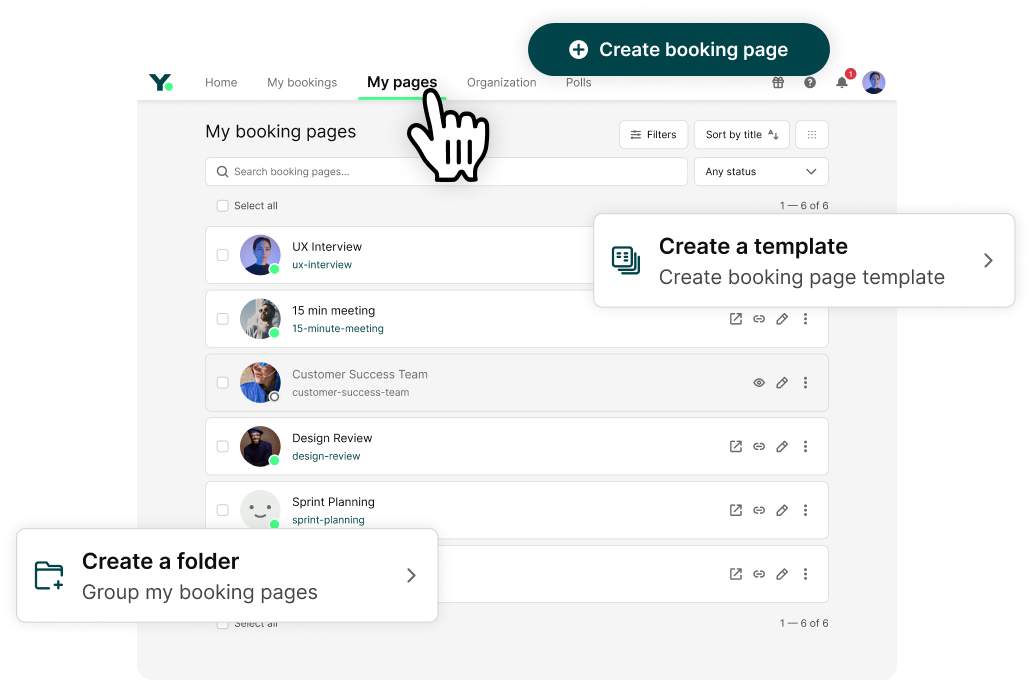Preview Customer Success Team via eye icon
The height and width of the screenshot is (681, 1032).
click(759, 382)
